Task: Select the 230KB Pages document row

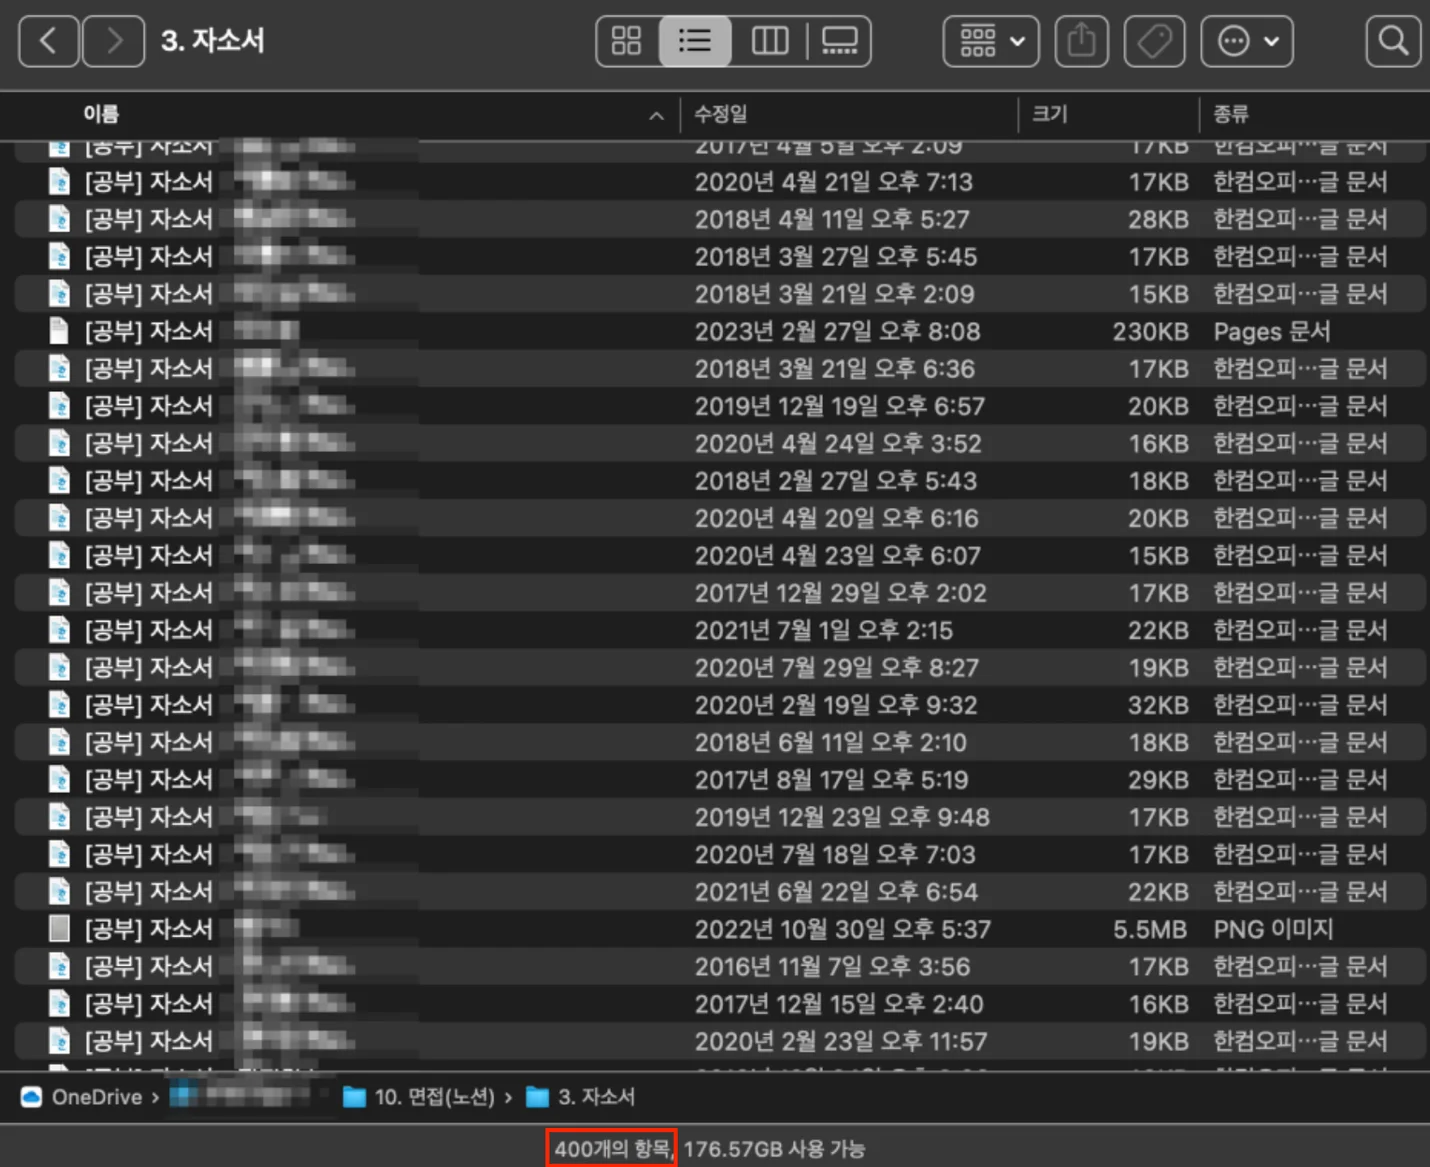Action: point(720,331)
